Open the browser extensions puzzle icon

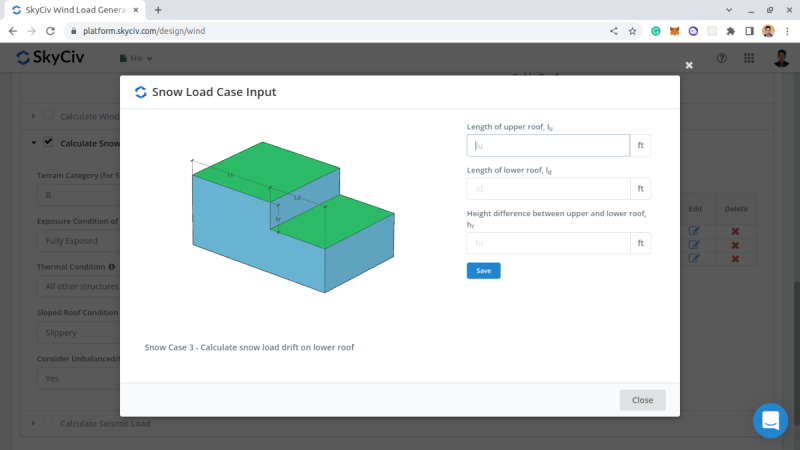tap(731, 31)
